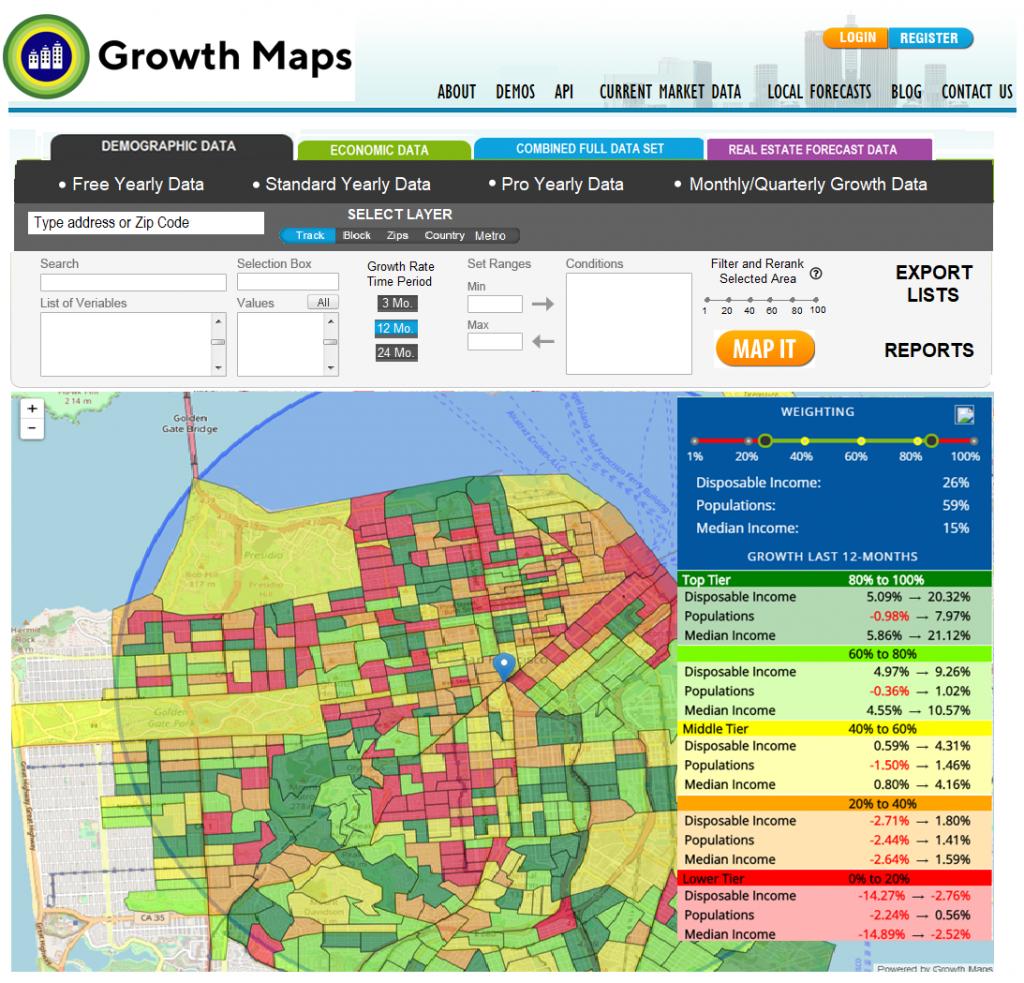Select the Zips layer option
Image resolution: width=1024 pixels, height=983 pixels.
(x=397, y=235)
